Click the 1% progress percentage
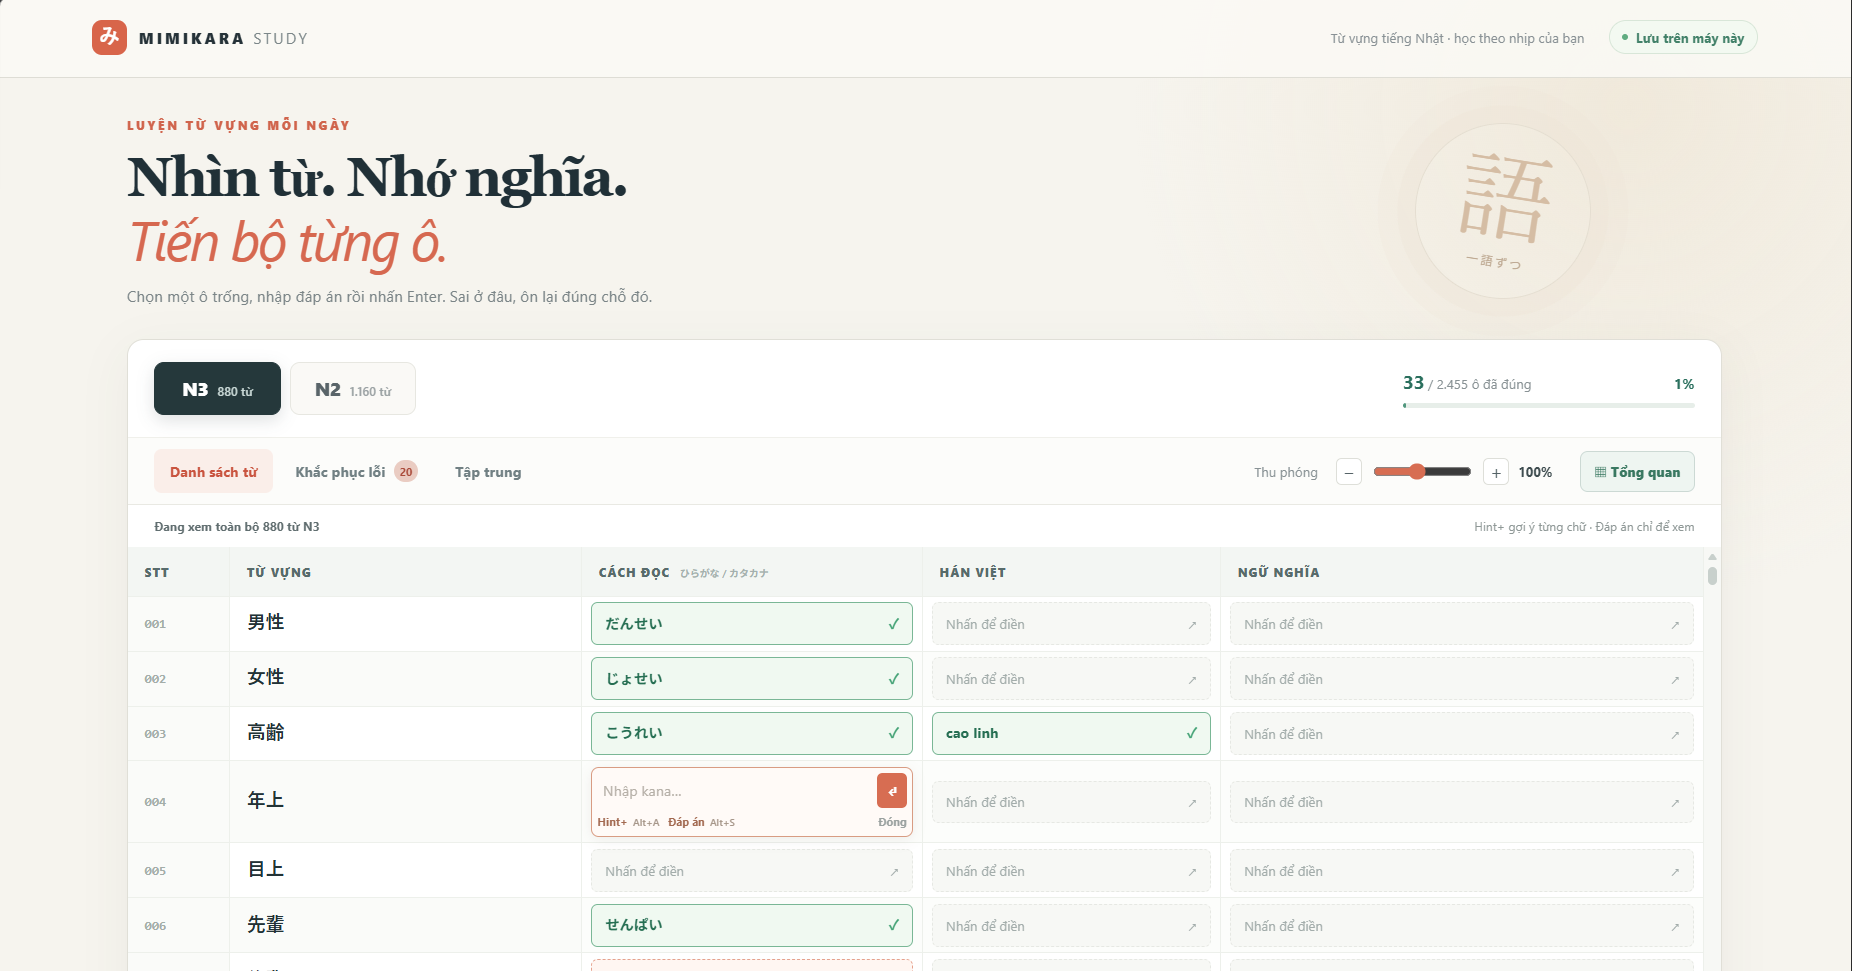 pyautogui.click(x=1684, y=384)
